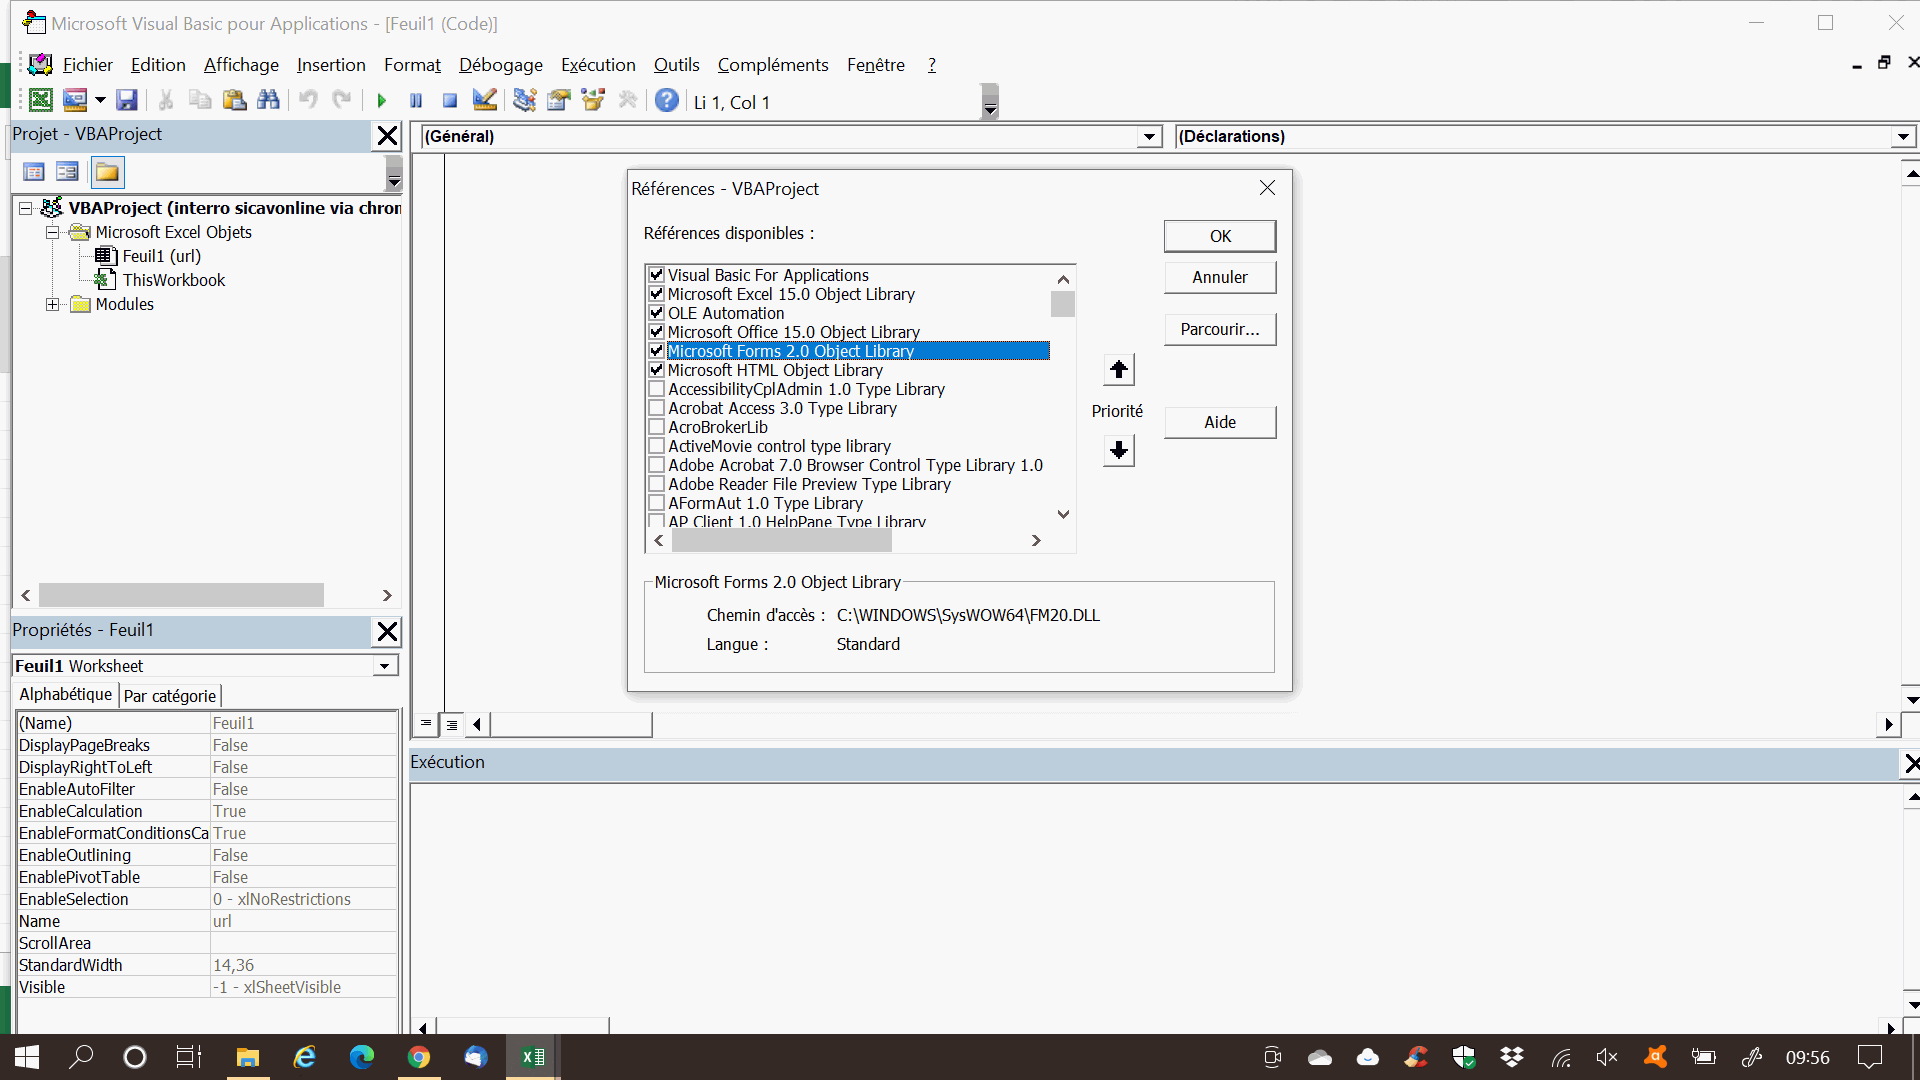Open the (Général) object dropdown
Image resolution: width=1920 pixels, height=1080 pixels.
coord(1149,137)
